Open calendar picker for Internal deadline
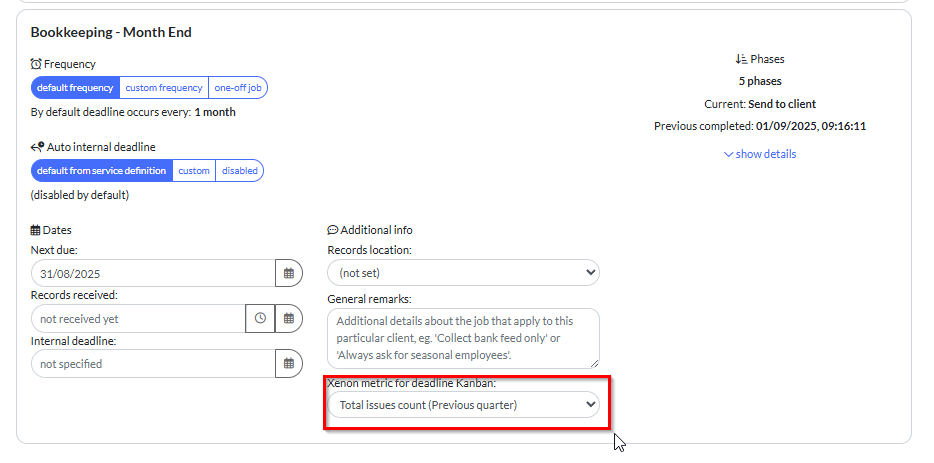This screenshot has width=934, height=463. click(x=289, y=363)
